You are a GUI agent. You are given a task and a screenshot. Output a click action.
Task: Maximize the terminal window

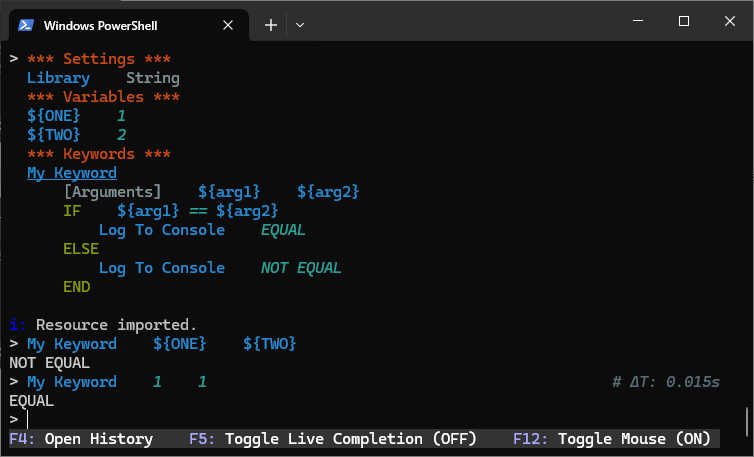[684, 21]
